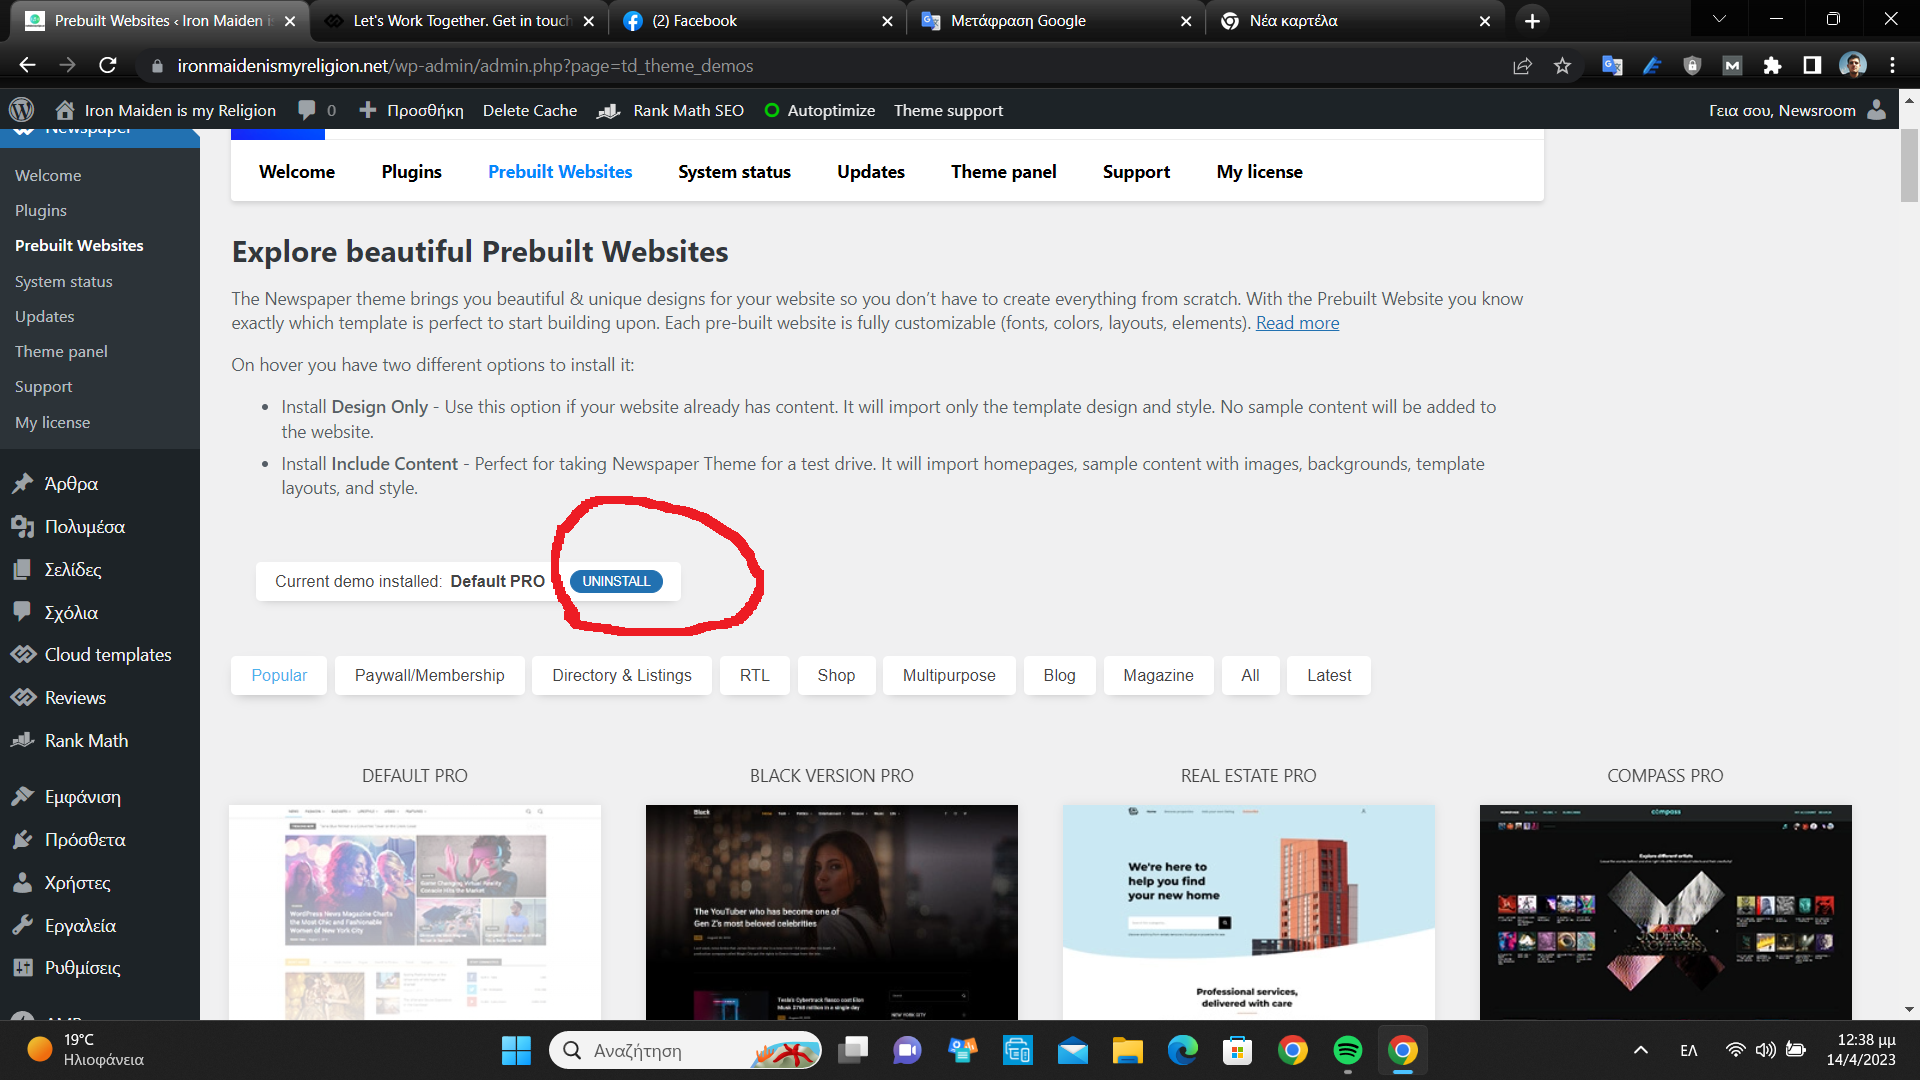The image size is (1920, 1080).
Task: Show hidden system tray icons
Action: (1640, 1050)
